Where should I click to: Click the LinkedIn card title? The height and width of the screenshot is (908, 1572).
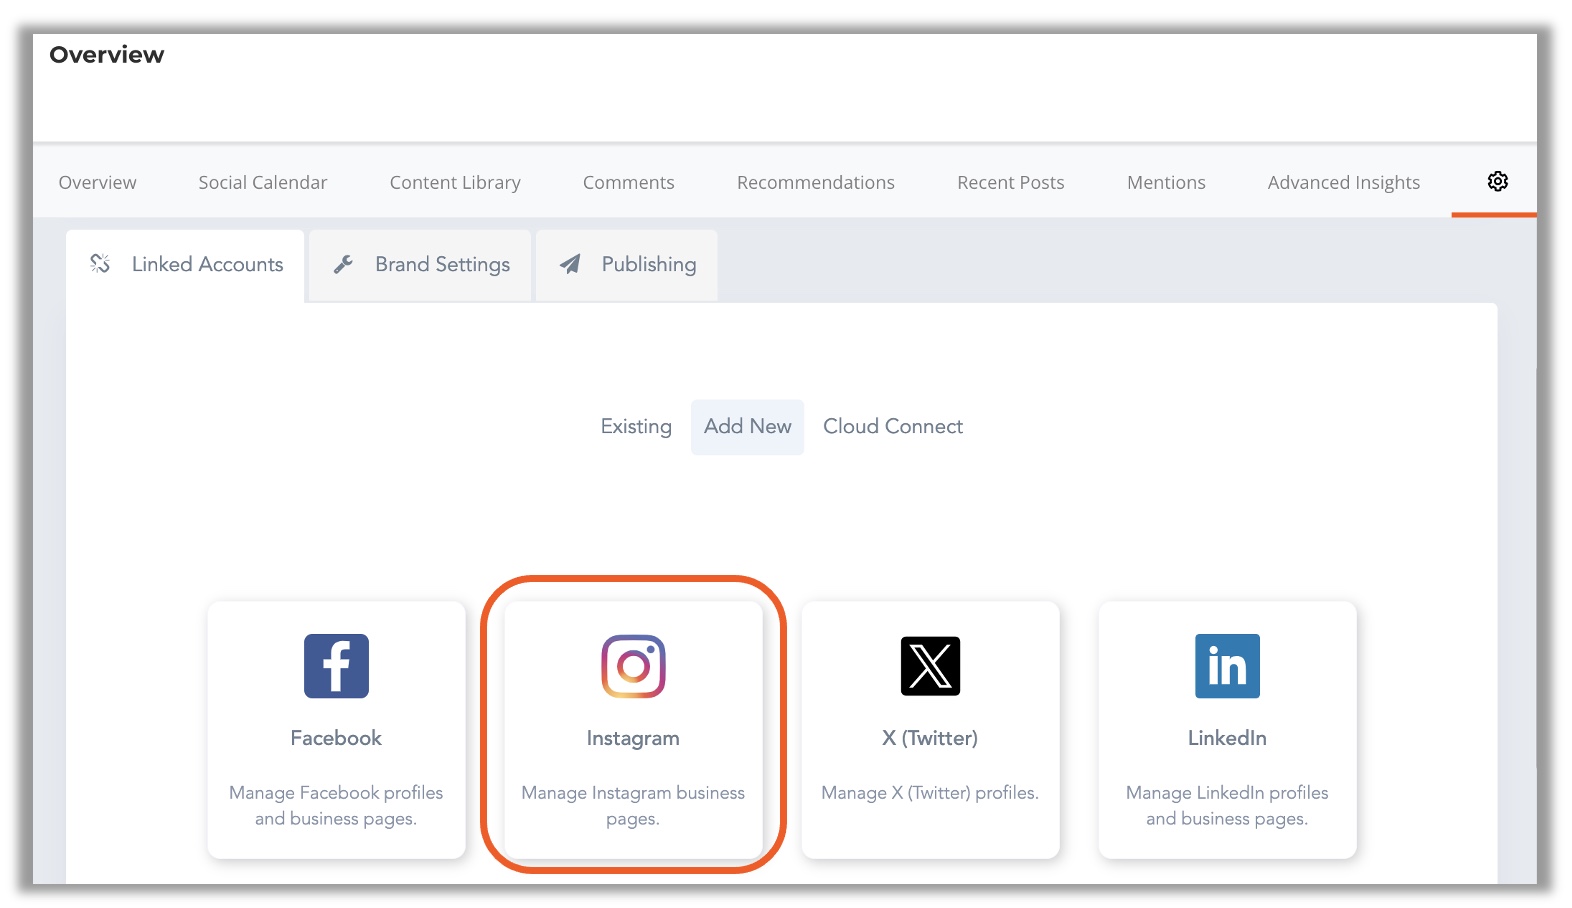1227,738
